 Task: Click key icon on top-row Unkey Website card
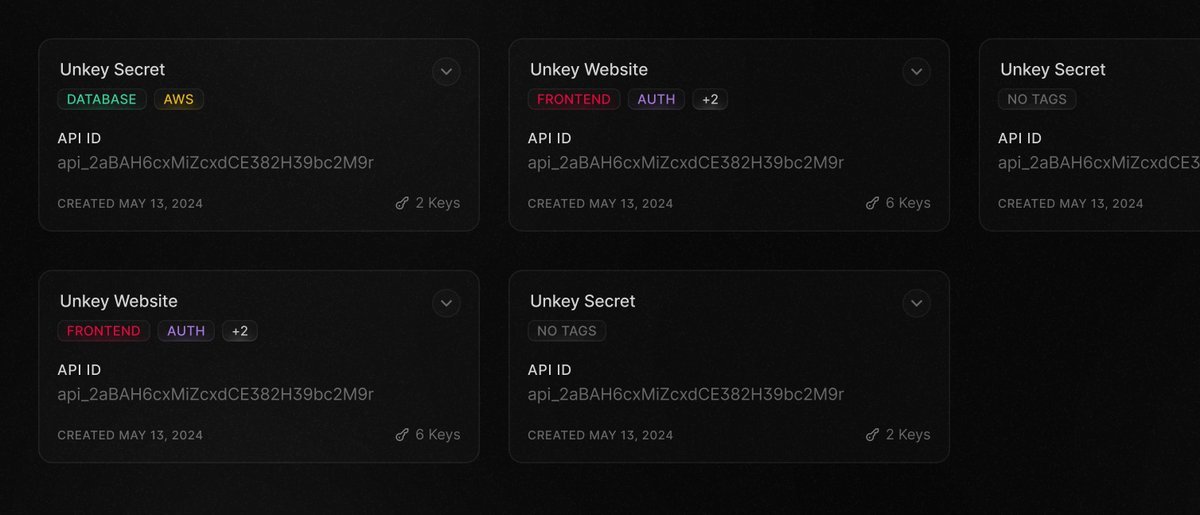pos(872,203)
